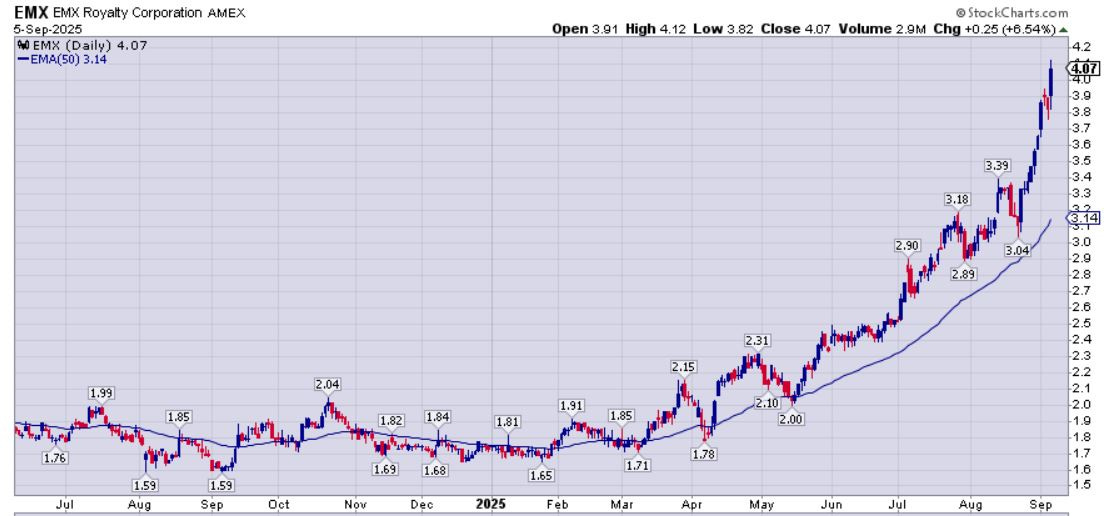Image resolution: width=1107 pixels, height=516 pixels.
Task: Click the 1.65 low label in late January
Action: 541,476
